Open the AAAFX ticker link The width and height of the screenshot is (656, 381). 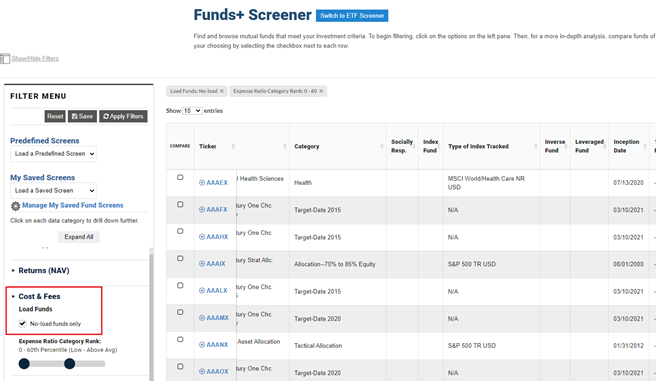(x=217, y=210)
